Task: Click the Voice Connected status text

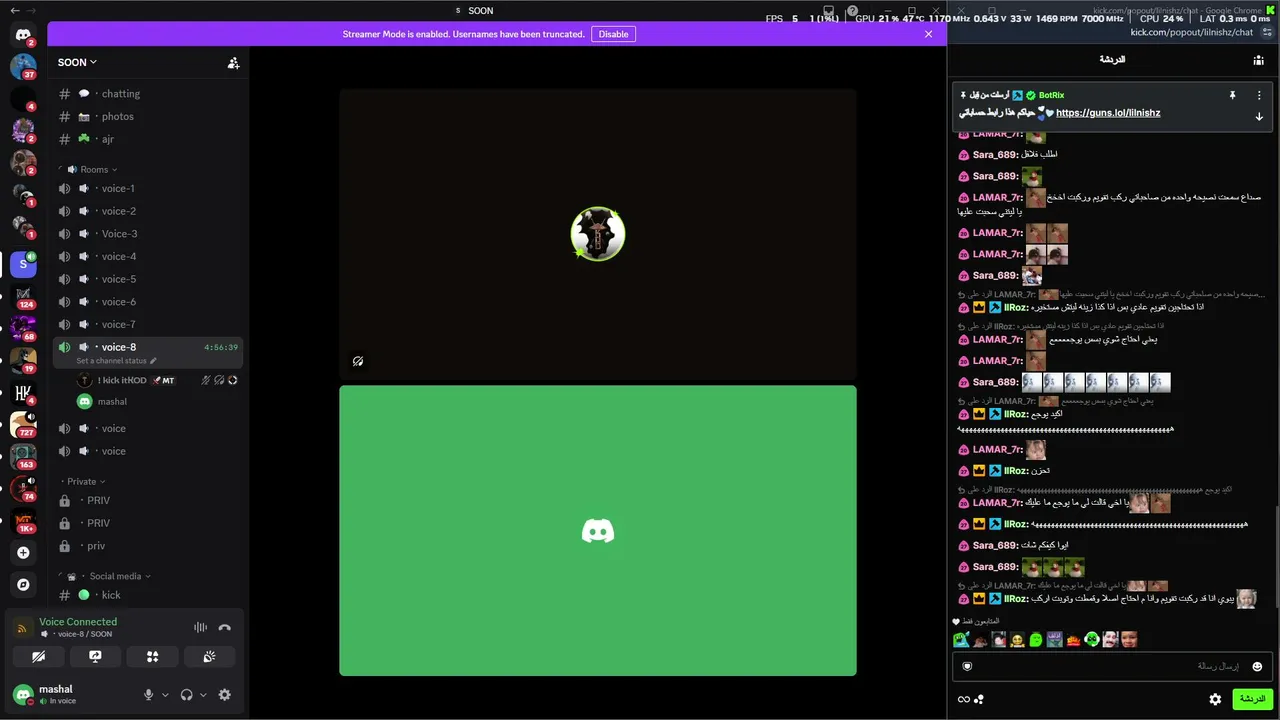Action: coord(78,622)
